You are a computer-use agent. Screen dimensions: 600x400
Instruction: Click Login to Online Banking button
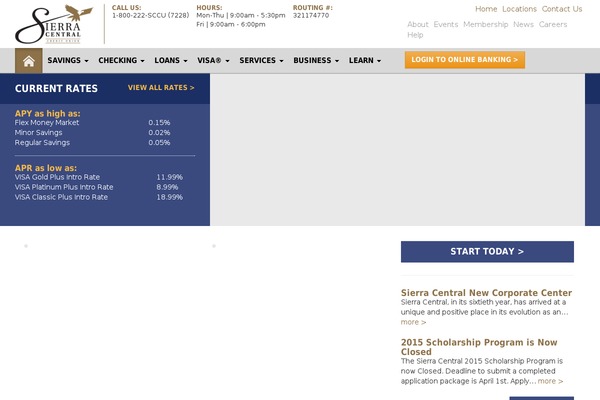point(465,60)
